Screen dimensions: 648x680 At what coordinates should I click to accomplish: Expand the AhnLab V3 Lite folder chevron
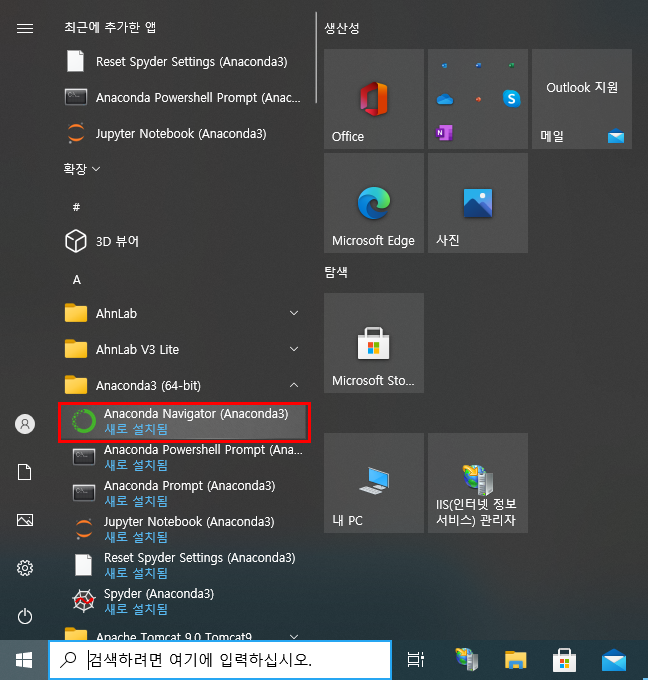coord(294,349)
